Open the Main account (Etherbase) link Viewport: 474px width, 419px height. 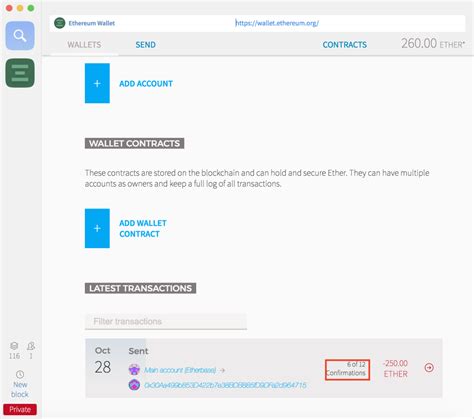tap(180, 370)
